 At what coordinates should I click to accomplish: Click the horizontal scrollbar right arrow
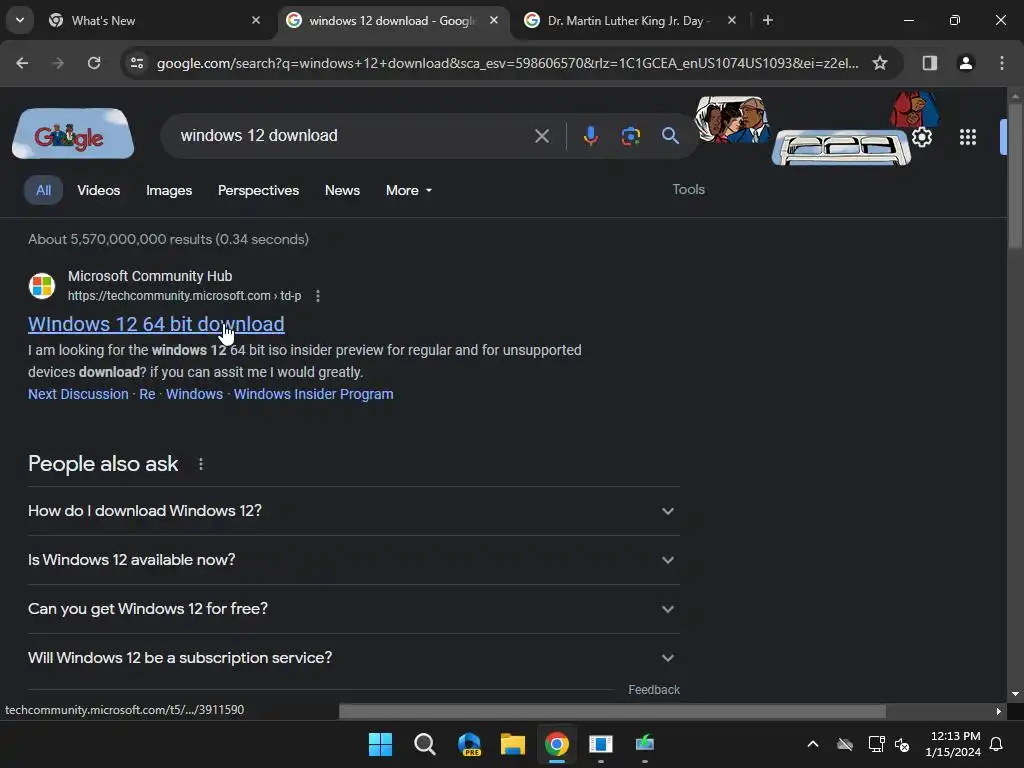point(998,711)
